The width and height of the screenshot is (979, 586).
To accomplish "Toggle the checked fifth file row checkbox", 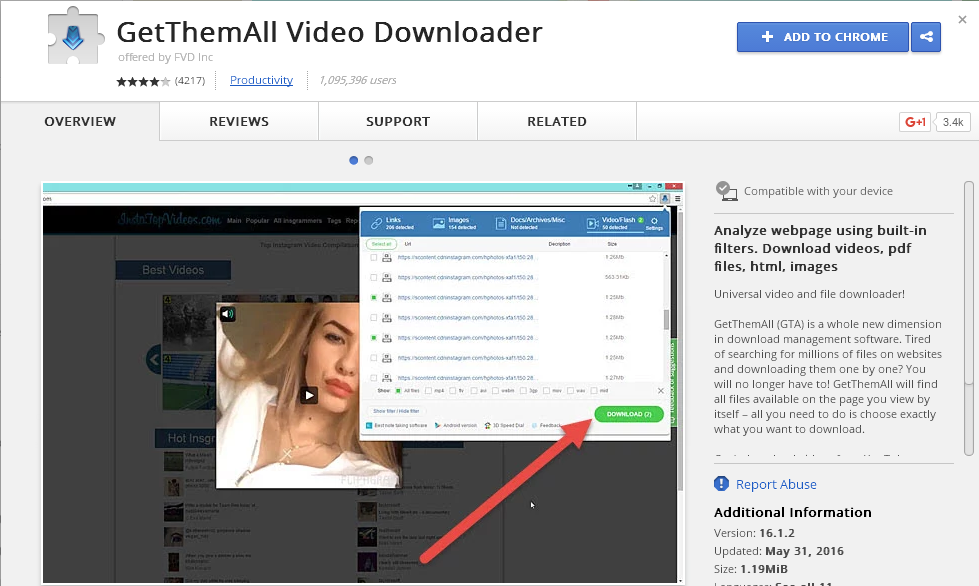I will pos(373,338).
